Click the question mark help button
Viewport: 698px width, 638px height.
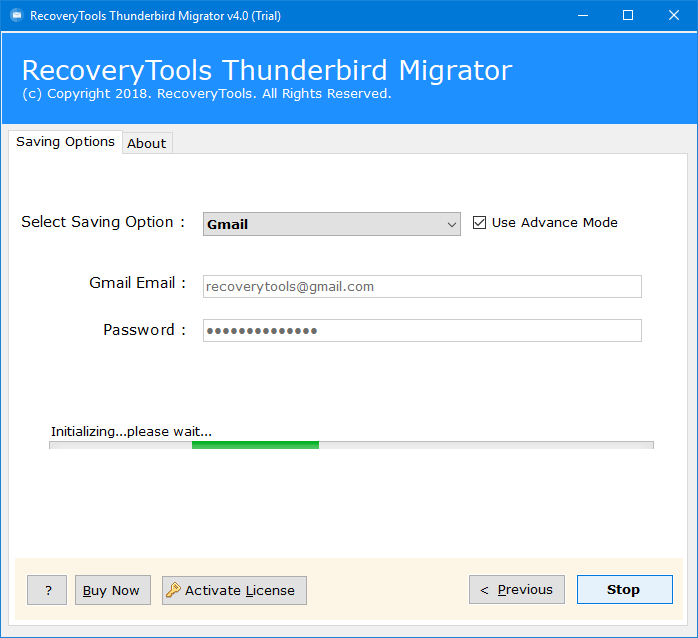47,590
